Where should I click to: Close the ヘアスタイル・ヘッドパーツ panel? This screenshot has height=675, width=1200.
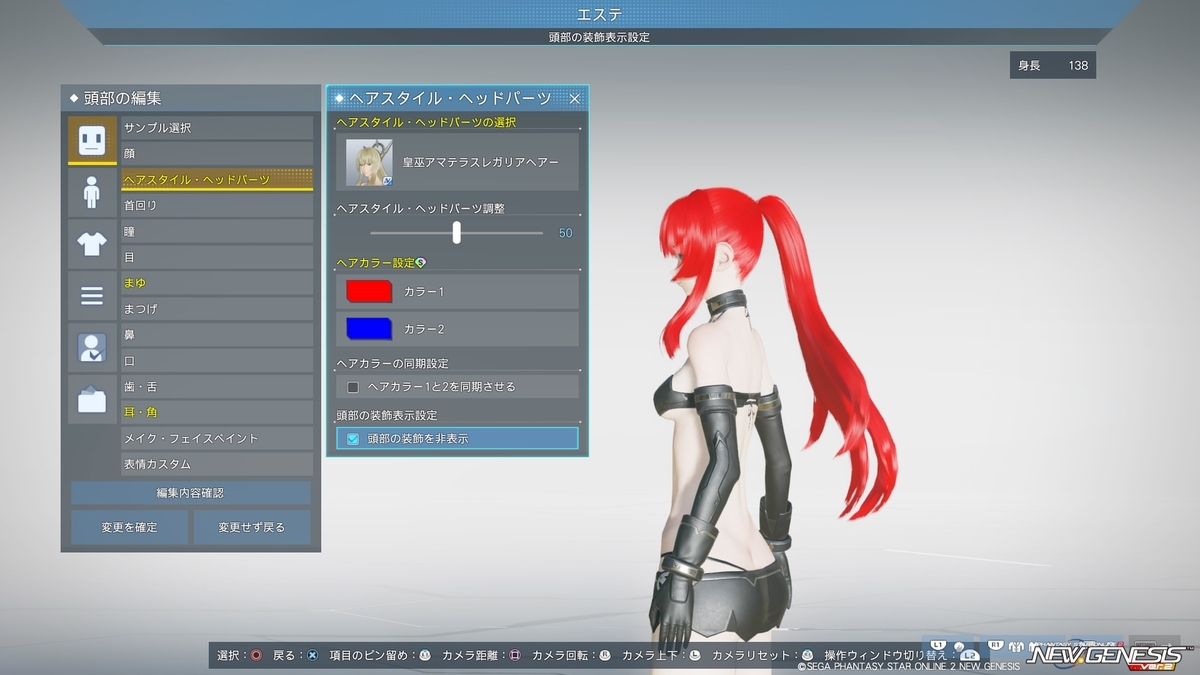(x=574, y=98)
